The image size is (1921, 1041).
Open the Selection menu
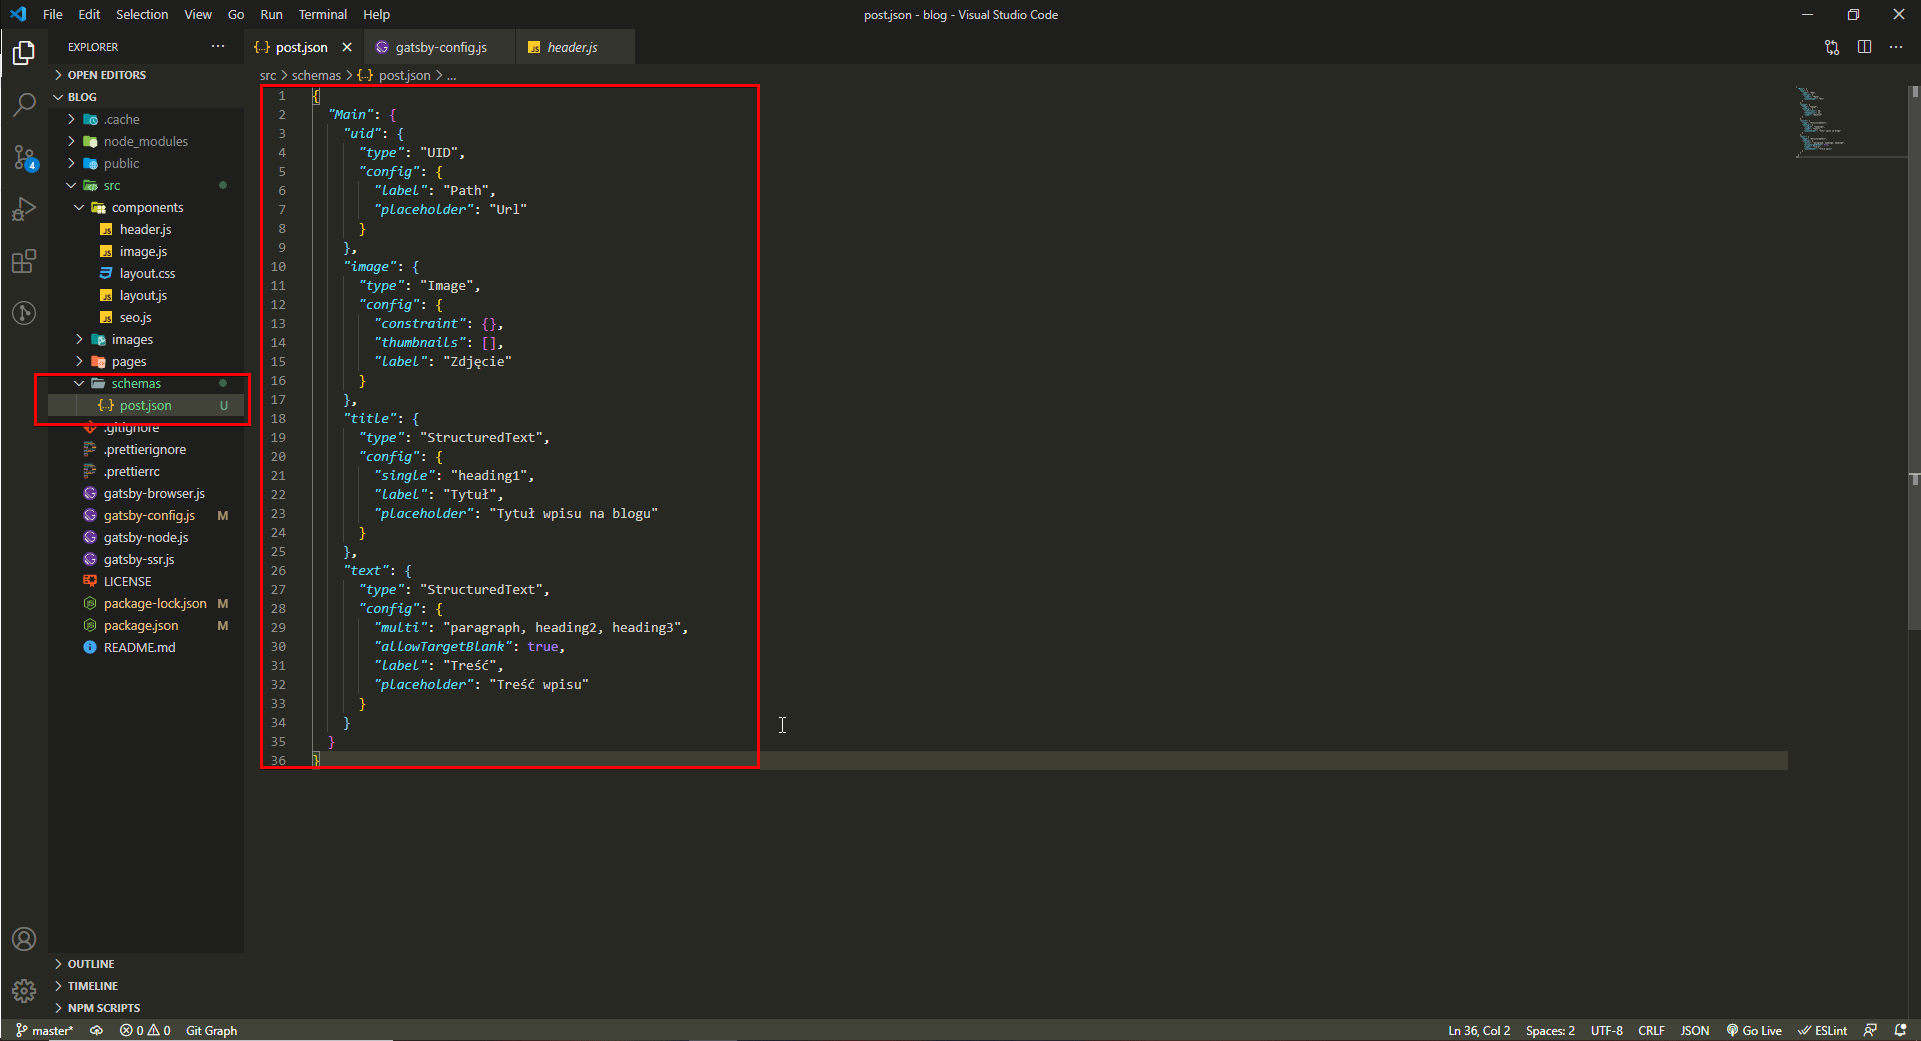point(142,14)
